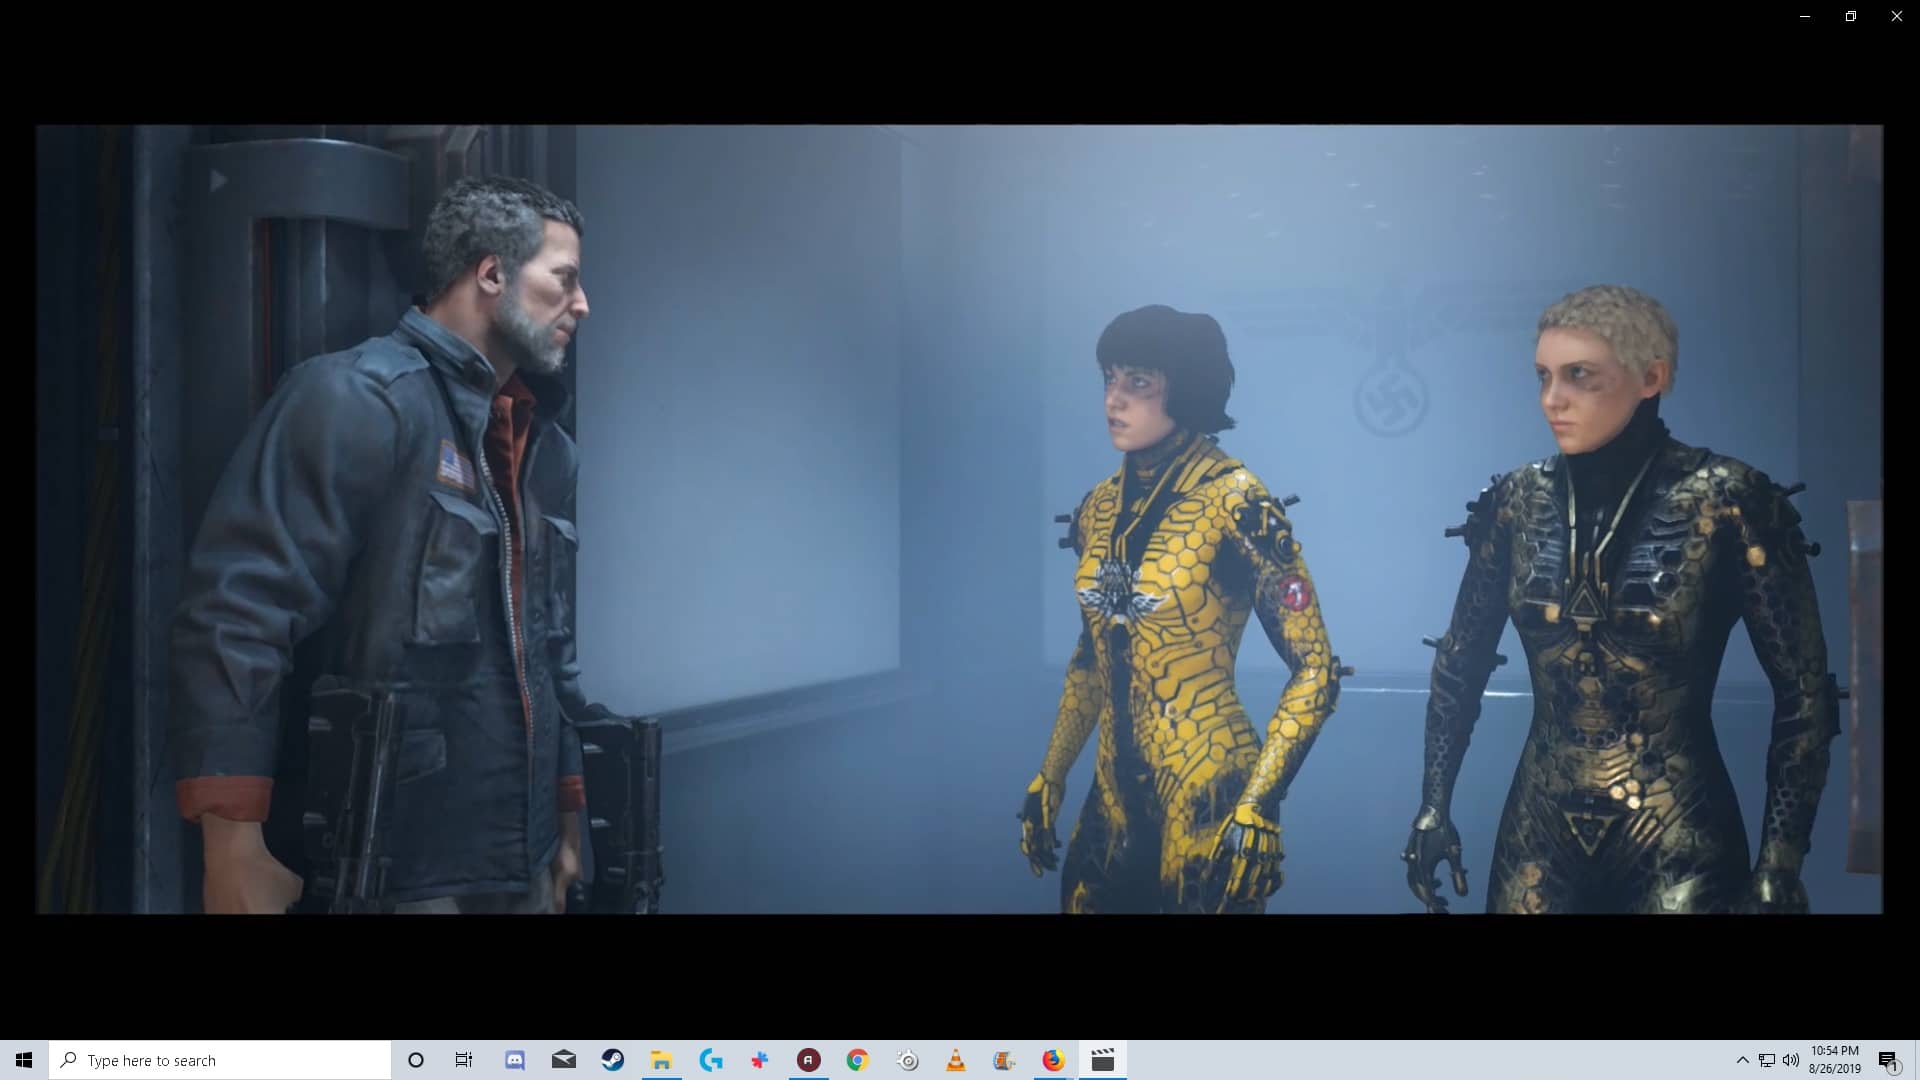Open SteelSeries Engine taskbar icon
This screenshot has height=1080, width=1920.
point(907,1060)
